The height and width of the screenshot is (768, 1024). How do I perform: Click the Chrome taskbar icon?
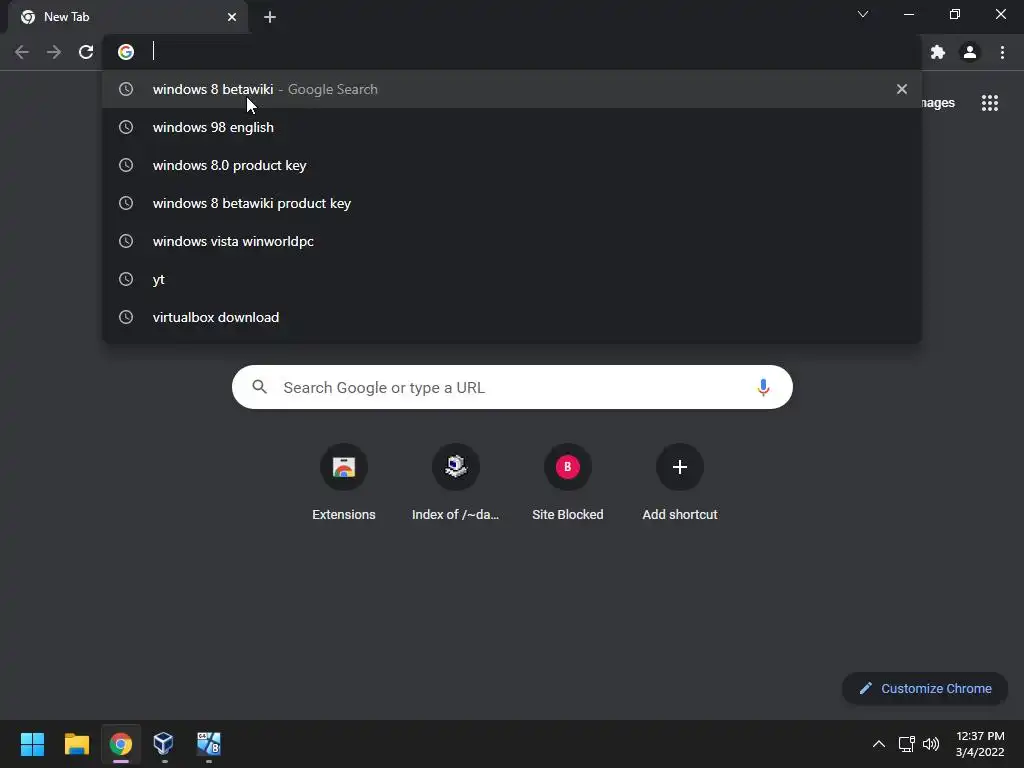click(x=121, y=744)
